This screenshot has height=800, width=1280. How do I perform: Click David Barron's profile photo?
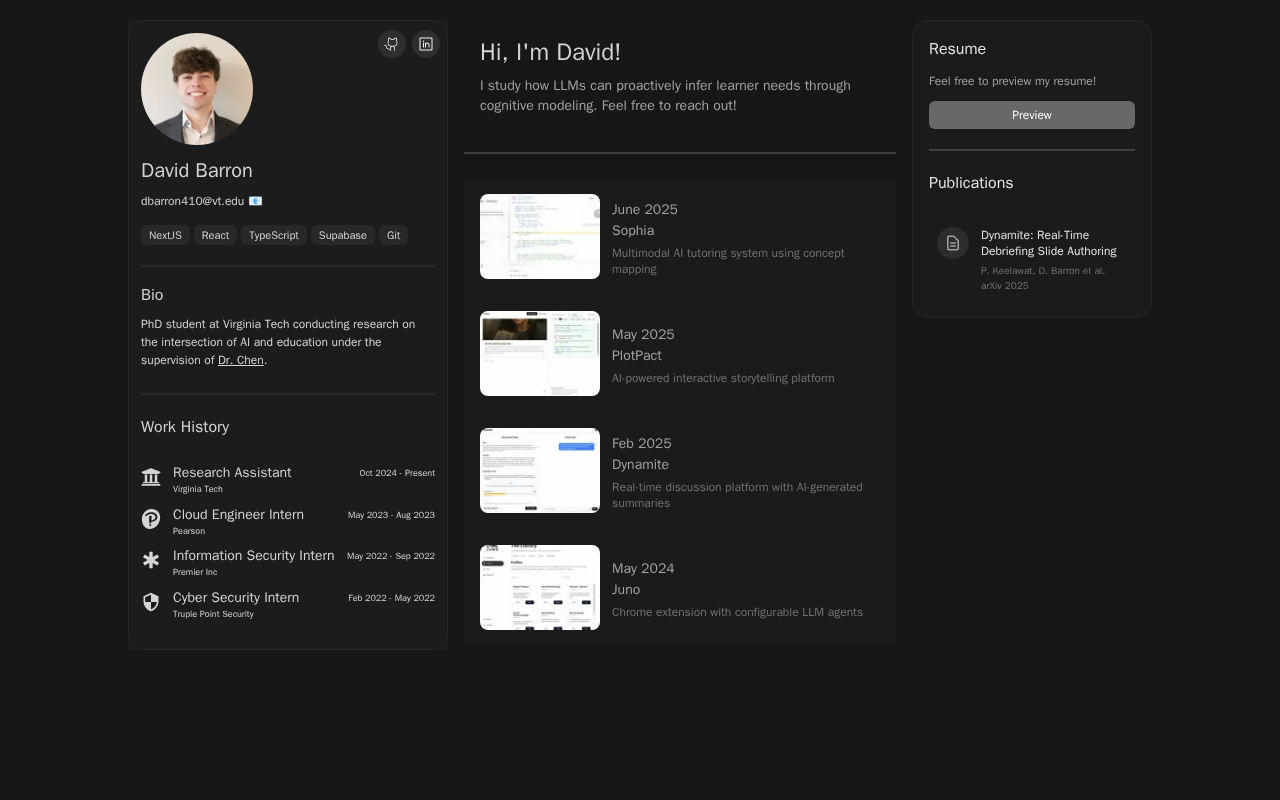[x=197, y=89]
